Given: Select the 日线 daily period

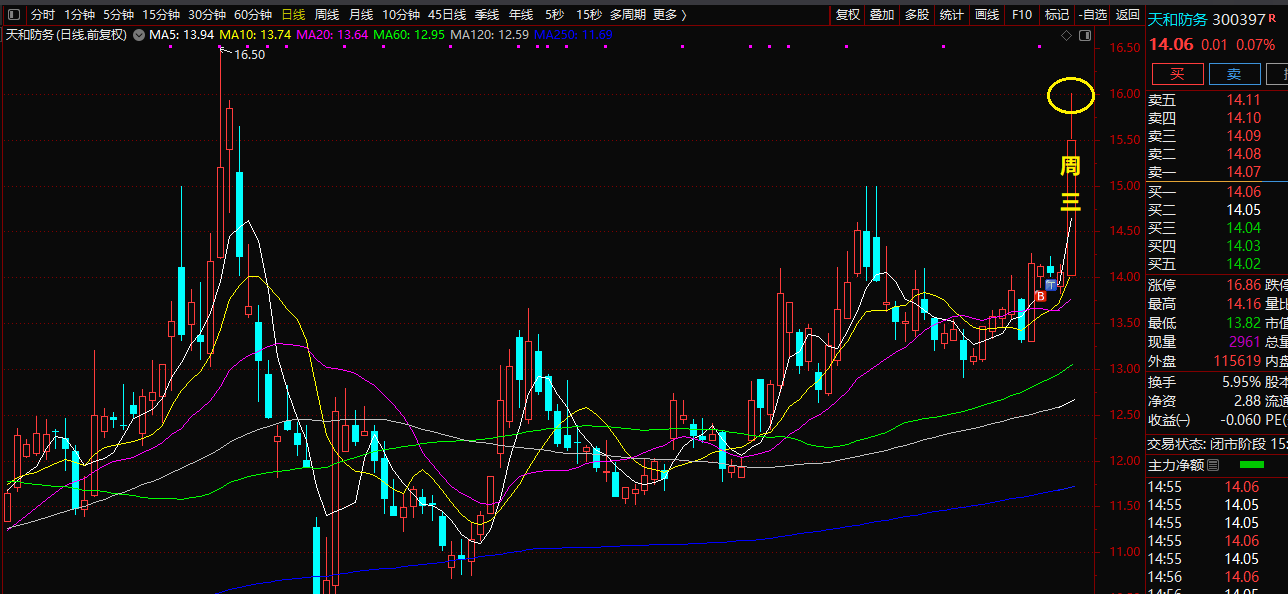Looking at the screenshot, I should pyautogui.click(x=293, y=15).
